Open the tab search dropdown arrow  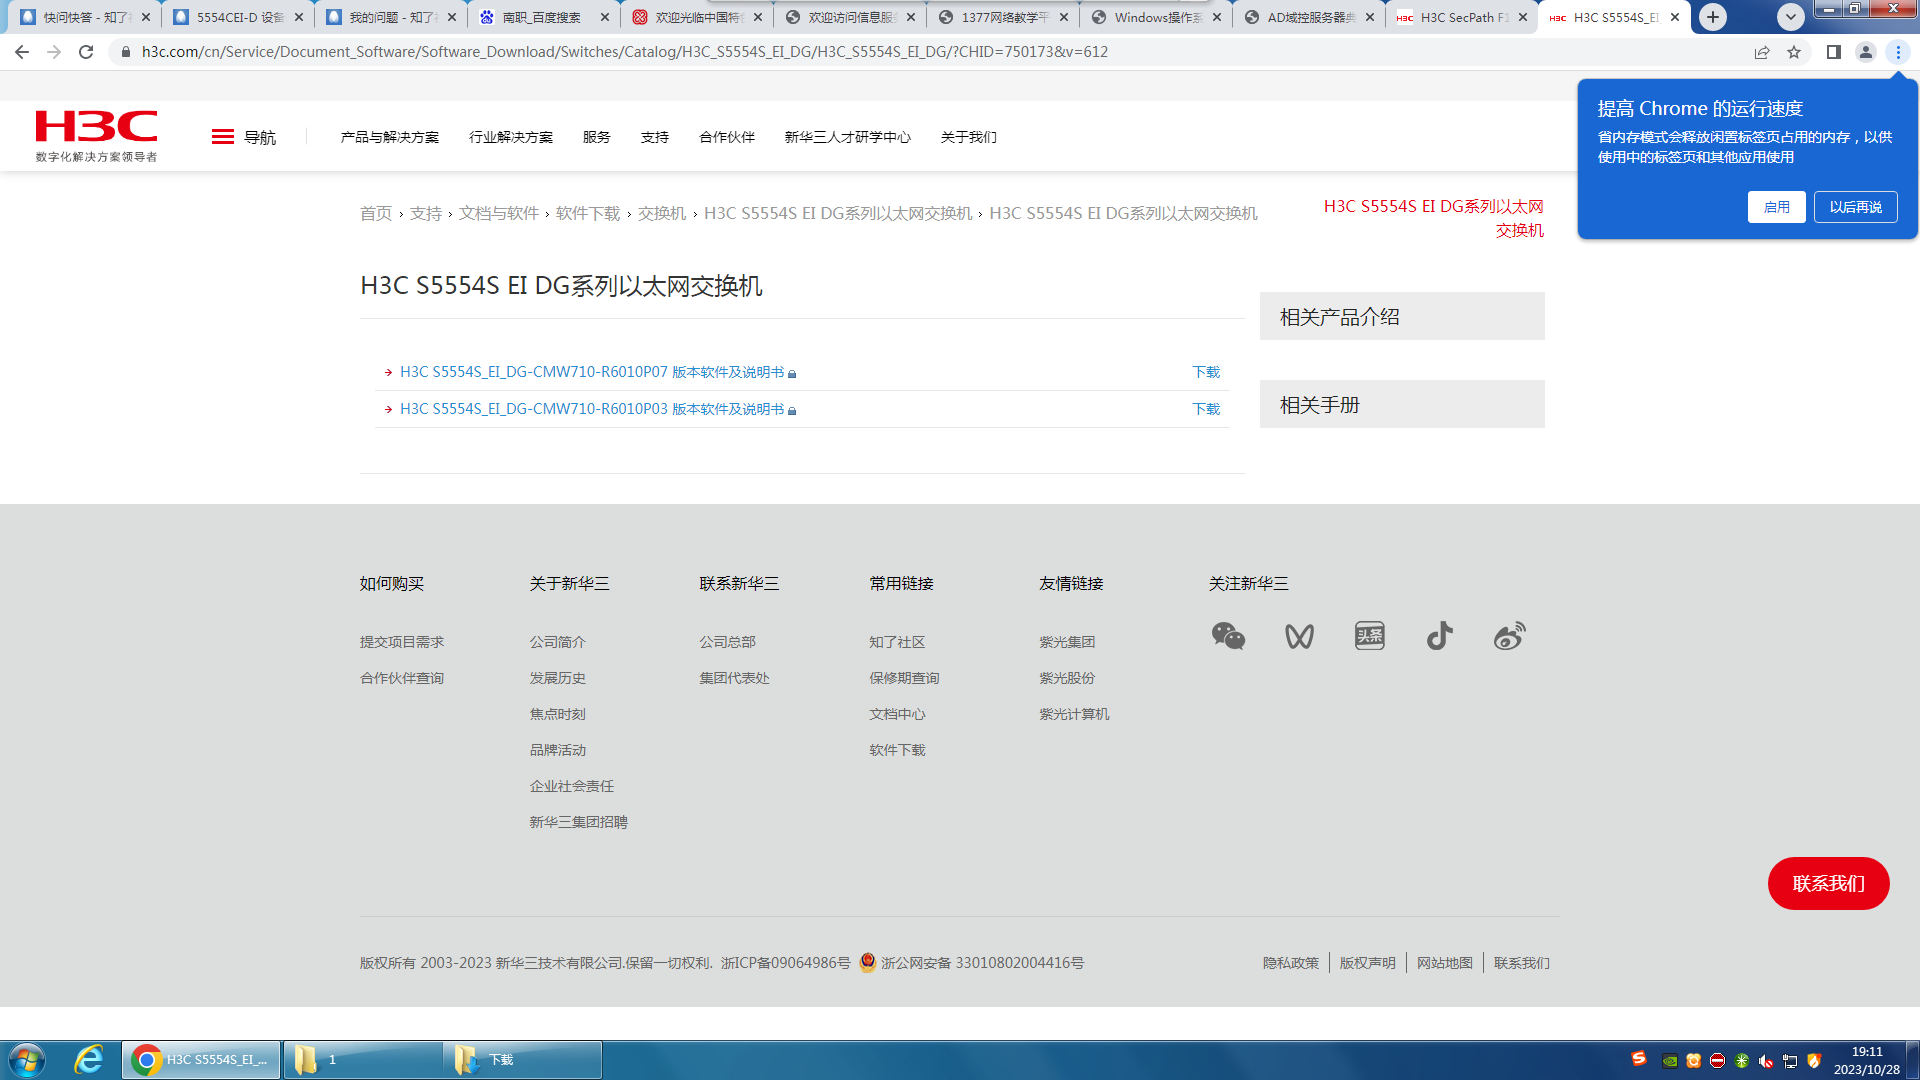coord(1790,17)
